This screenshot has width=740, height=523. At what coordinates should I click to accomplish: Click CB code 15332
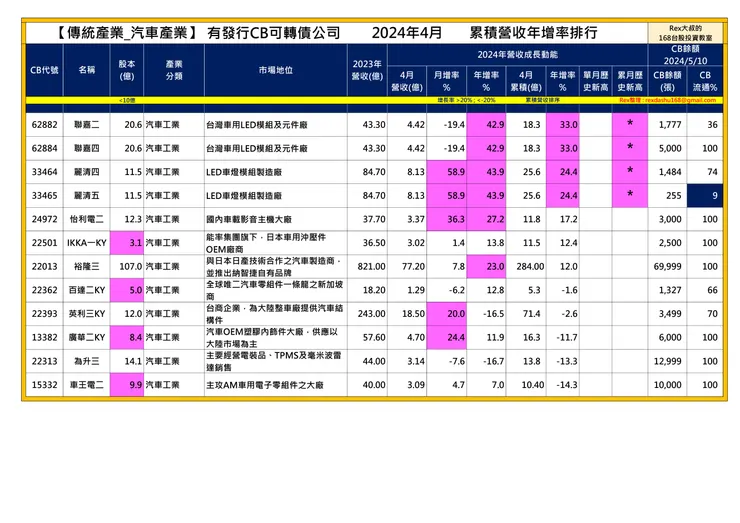[44, 385]
